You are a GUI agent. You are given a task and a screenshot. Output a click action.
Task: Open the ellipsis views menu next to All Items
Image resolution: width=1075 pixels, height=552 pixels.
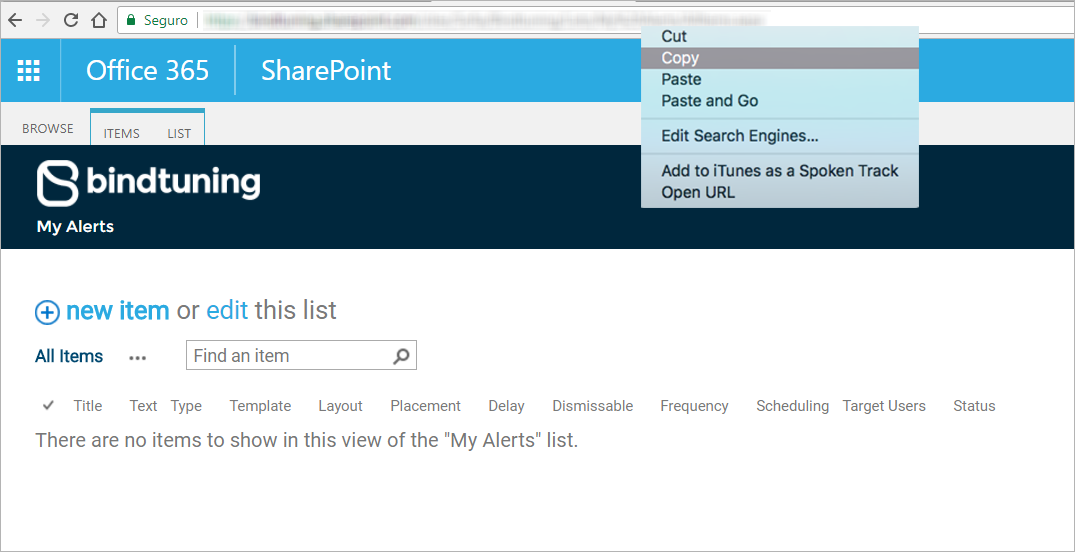click(x=138, y=357)
